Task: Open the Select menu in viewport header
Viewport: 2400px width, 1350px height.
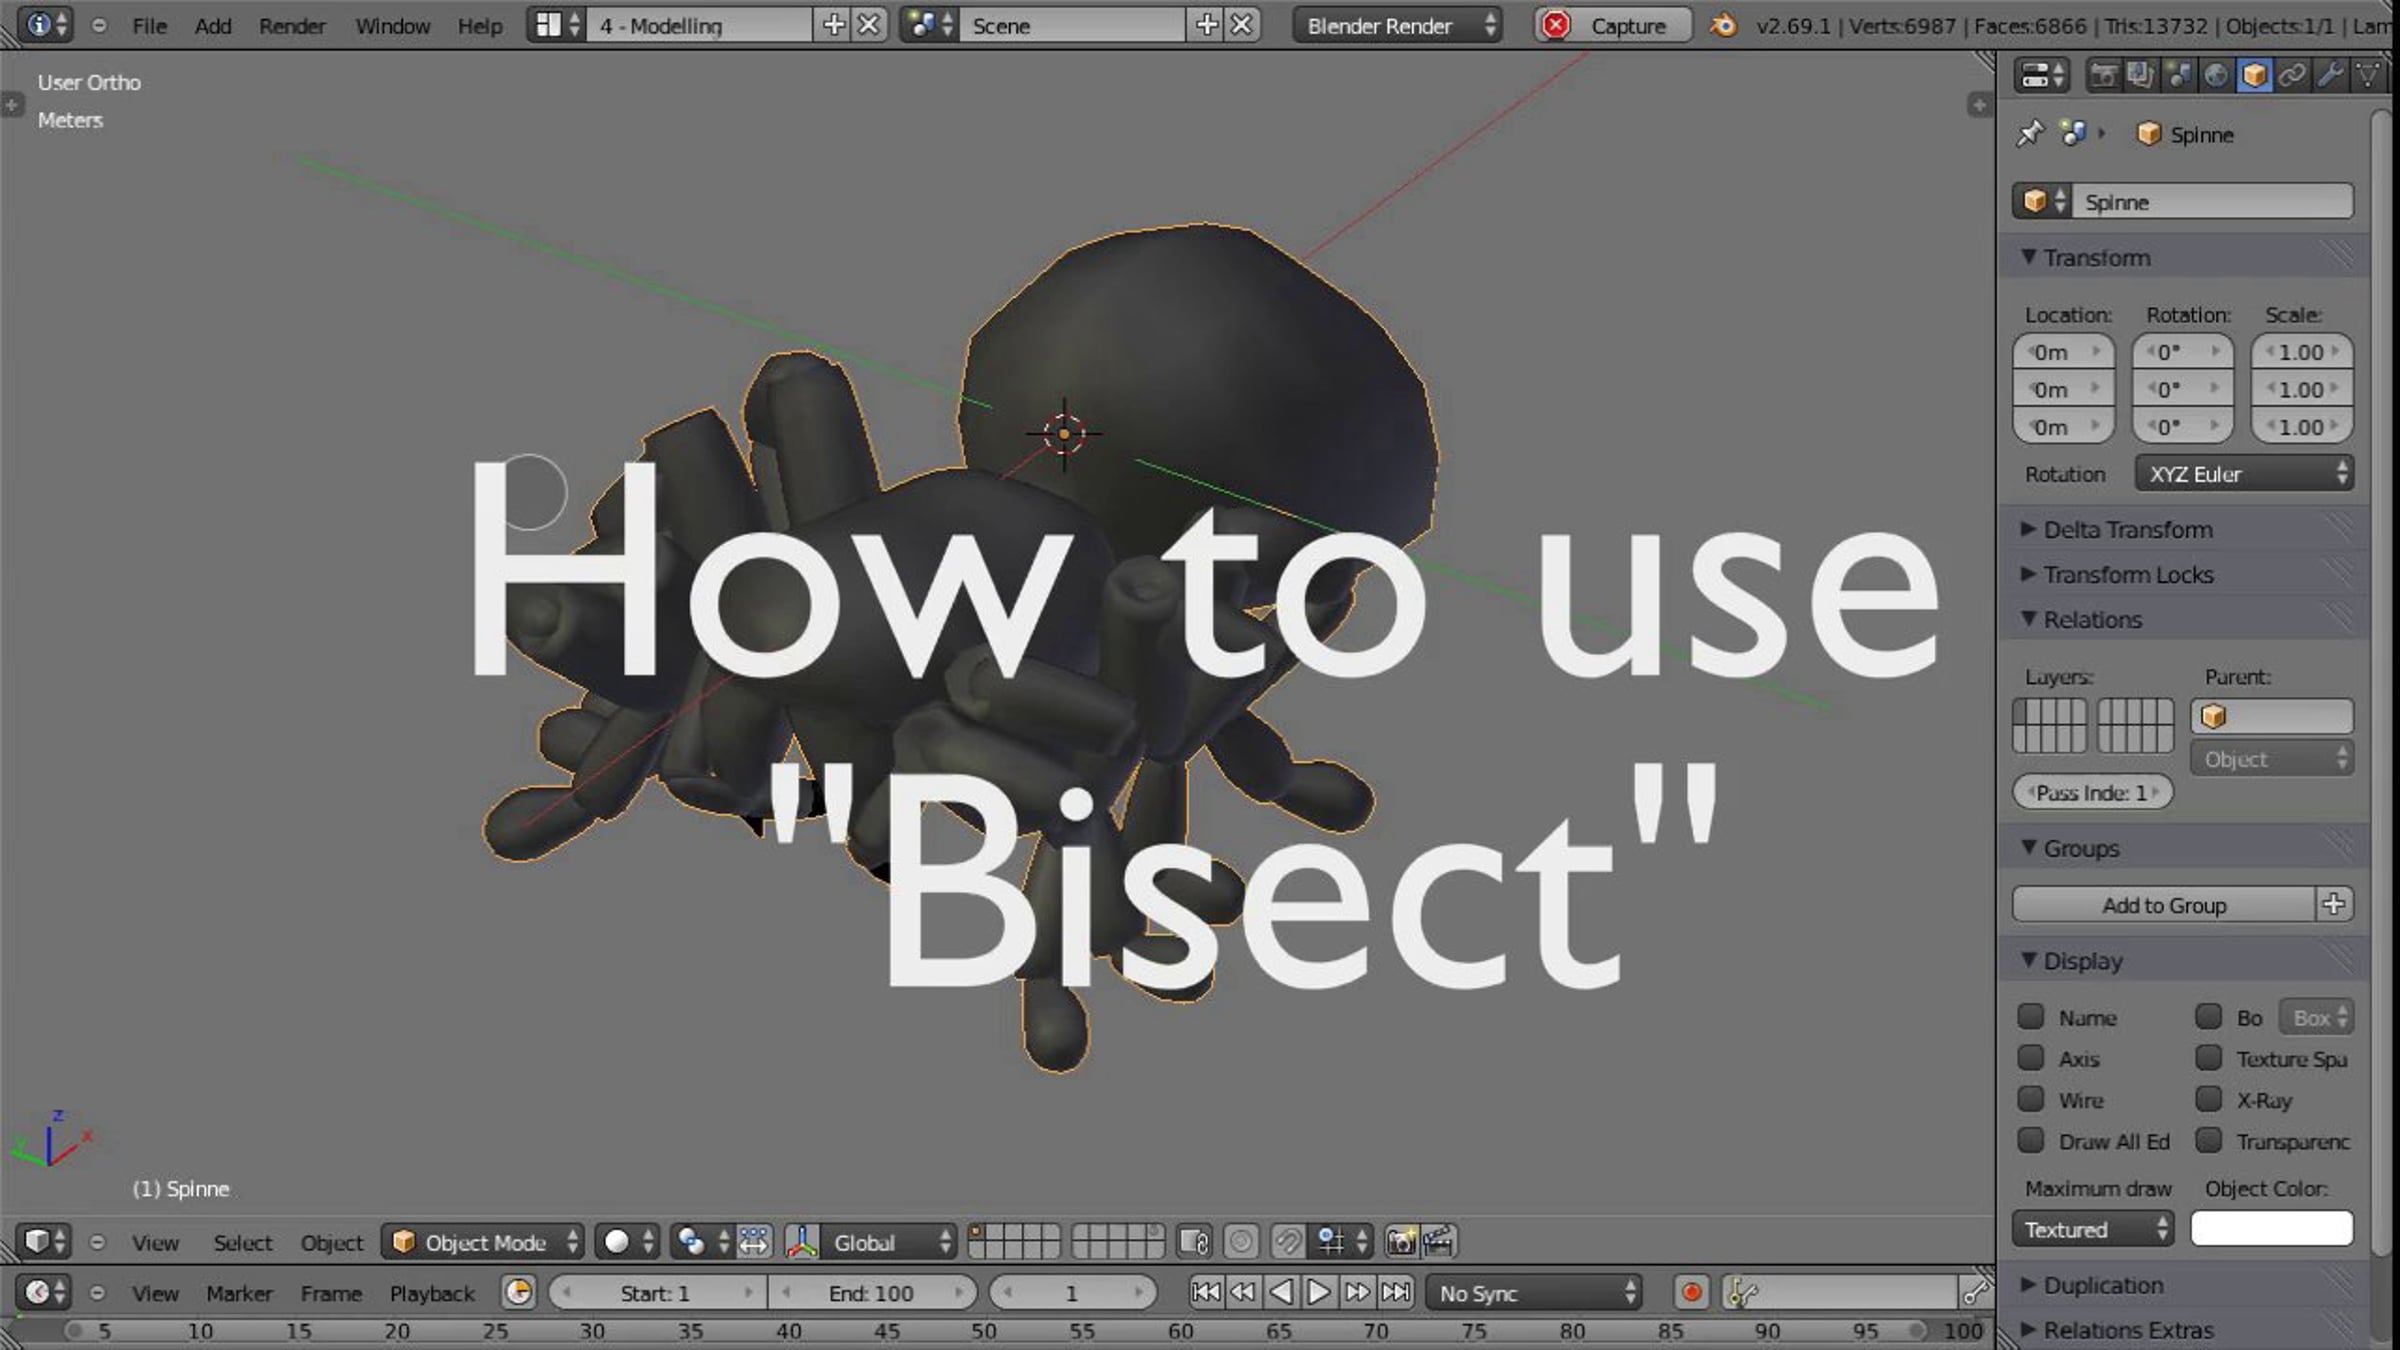Action: 242,1242
